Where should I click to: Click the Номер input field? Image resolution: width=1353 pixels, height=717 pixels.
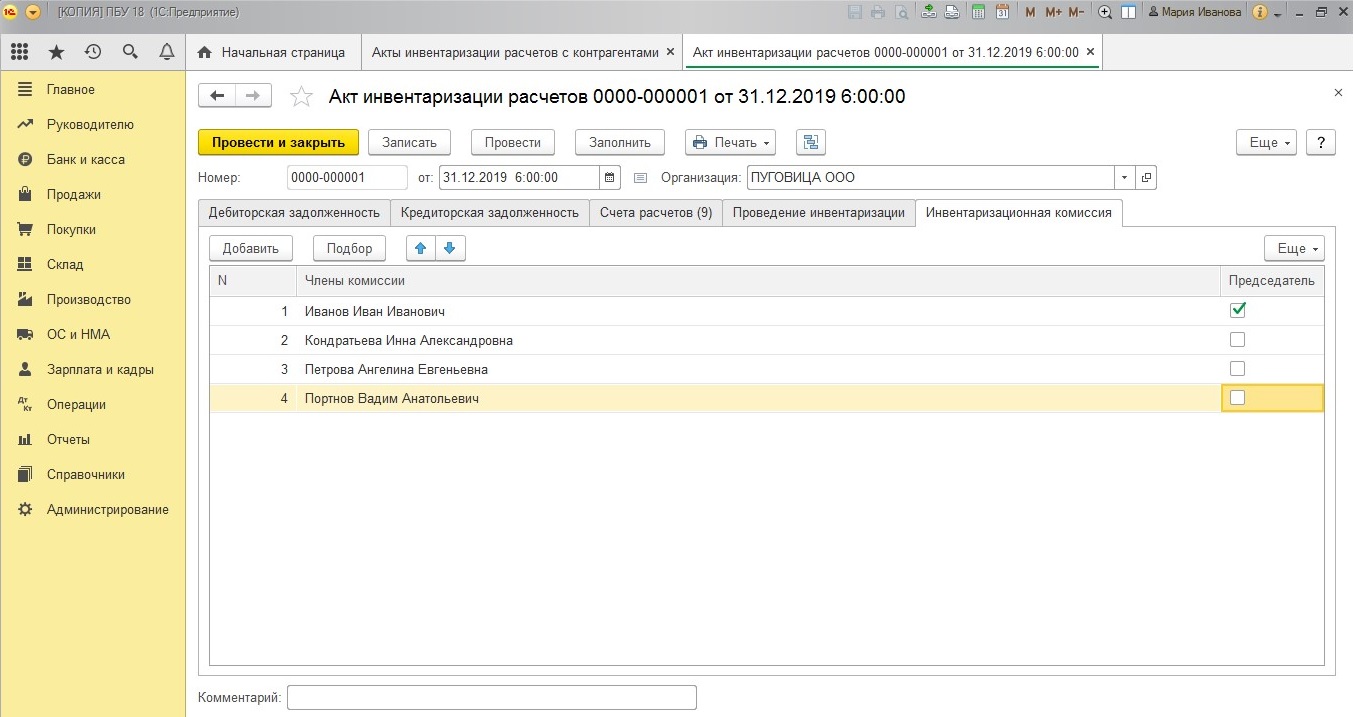coord(347,178)
